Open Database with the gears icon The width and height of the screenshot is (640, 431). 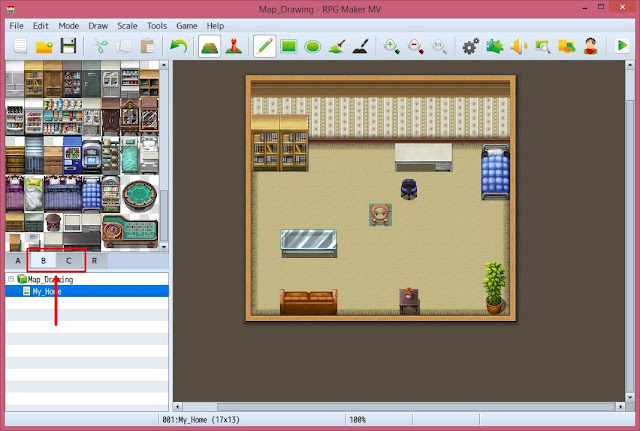point(471,46)
